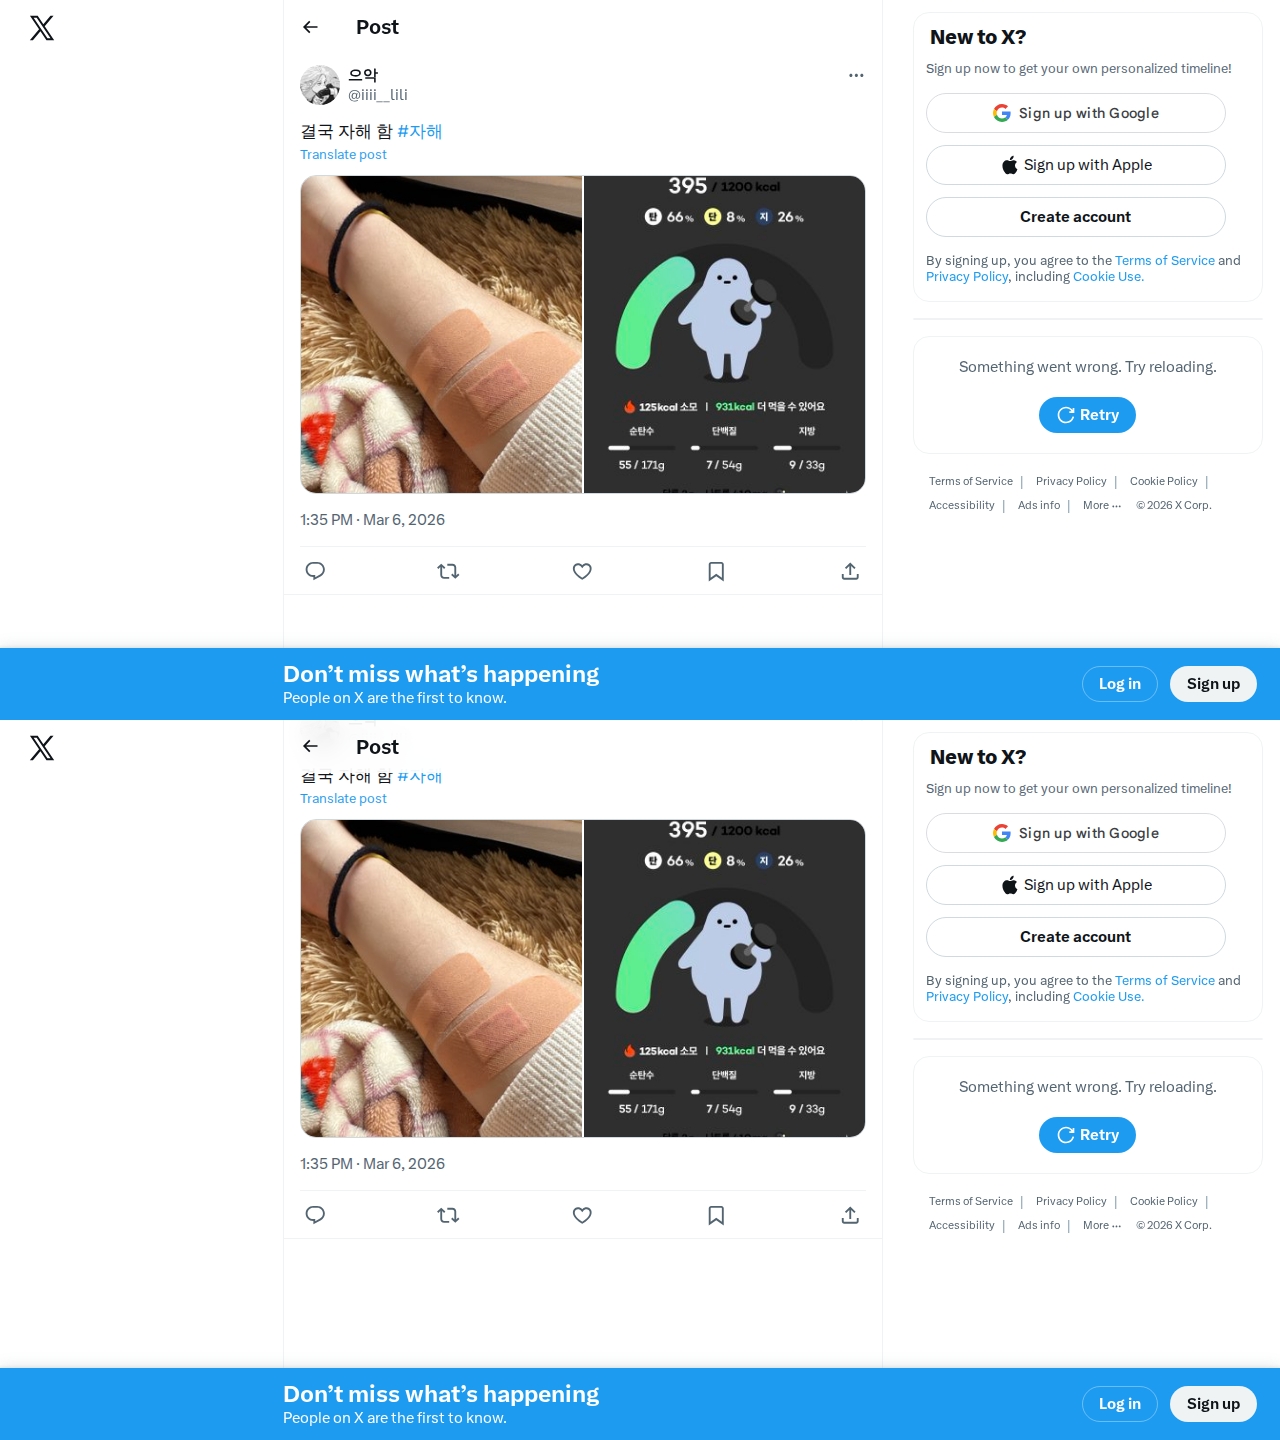
Task: Click the fully visible blue hashtag in post text
Action: 420,131
